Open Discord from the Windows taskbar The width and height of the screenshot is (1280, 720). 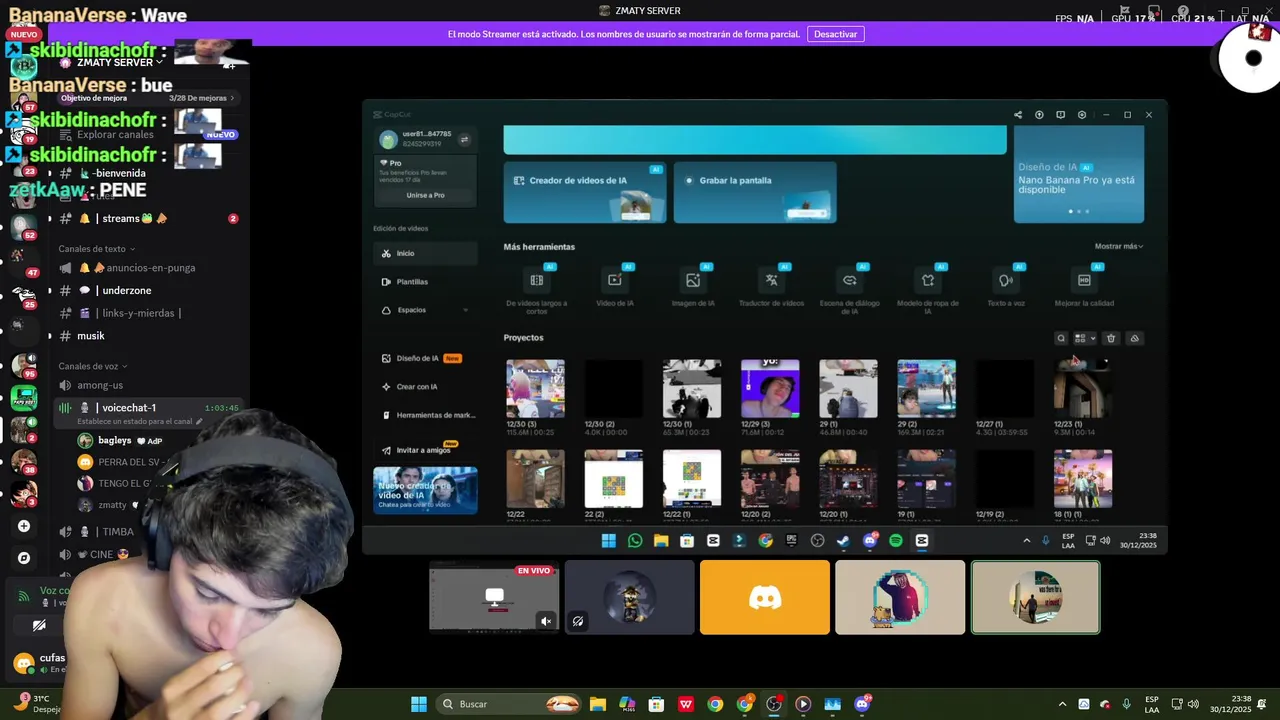click(862, 704)
